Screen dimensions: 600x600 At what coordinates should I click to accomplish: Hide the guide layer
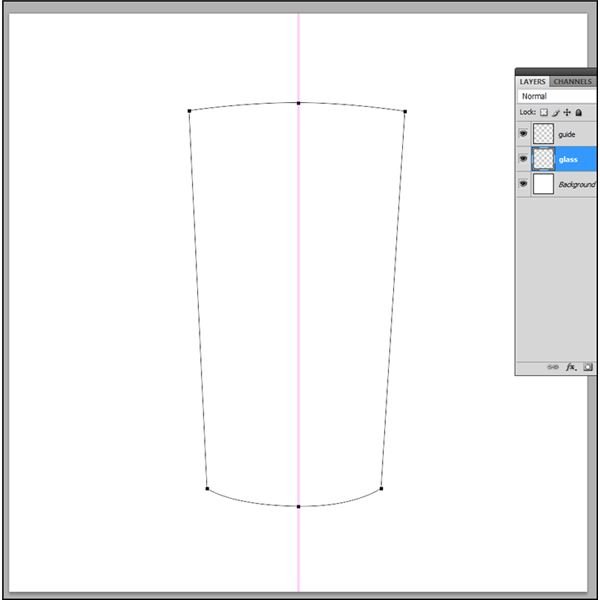click(523, 134)
